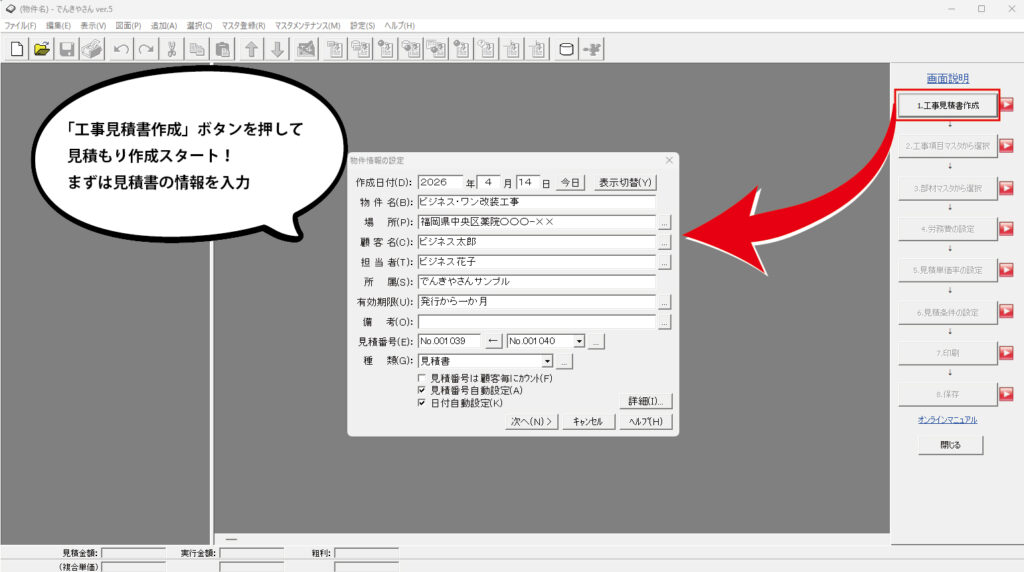
Task: Play the video icon beside 6.見積条件の設定
Action: click(x=1006, y=312)
